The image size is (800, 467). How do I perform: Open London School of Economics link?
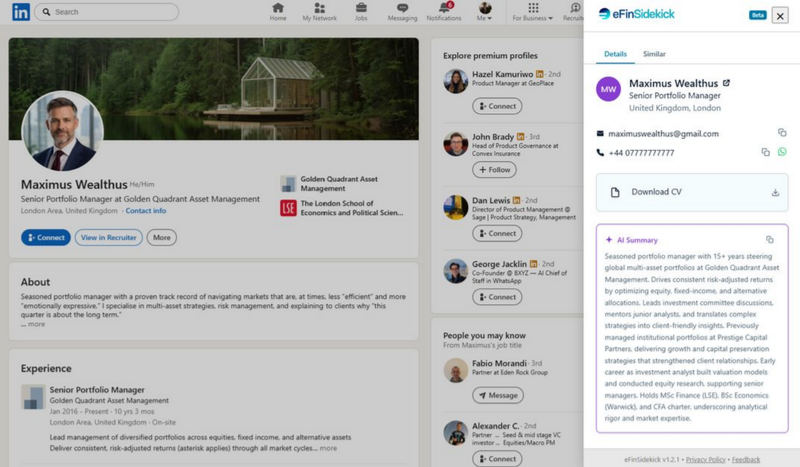pyautogui.click(x=342, y=208)
